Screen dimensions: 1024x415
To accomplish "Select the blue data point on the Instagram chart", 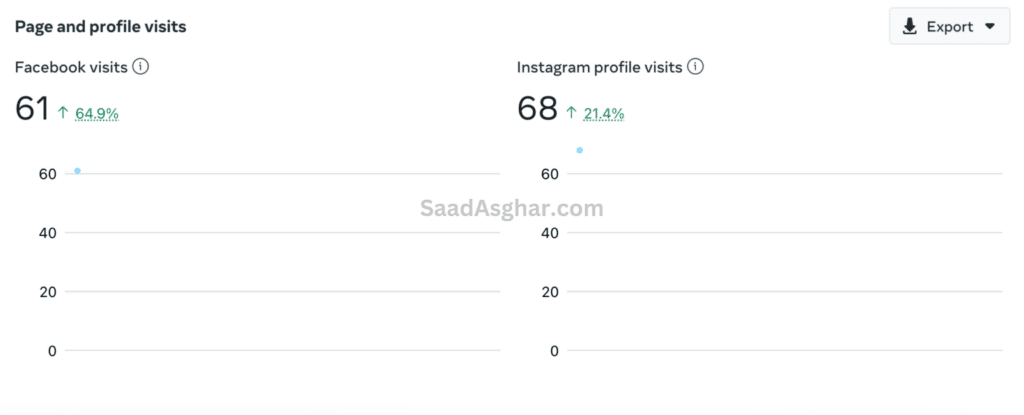I will (579, 150).
